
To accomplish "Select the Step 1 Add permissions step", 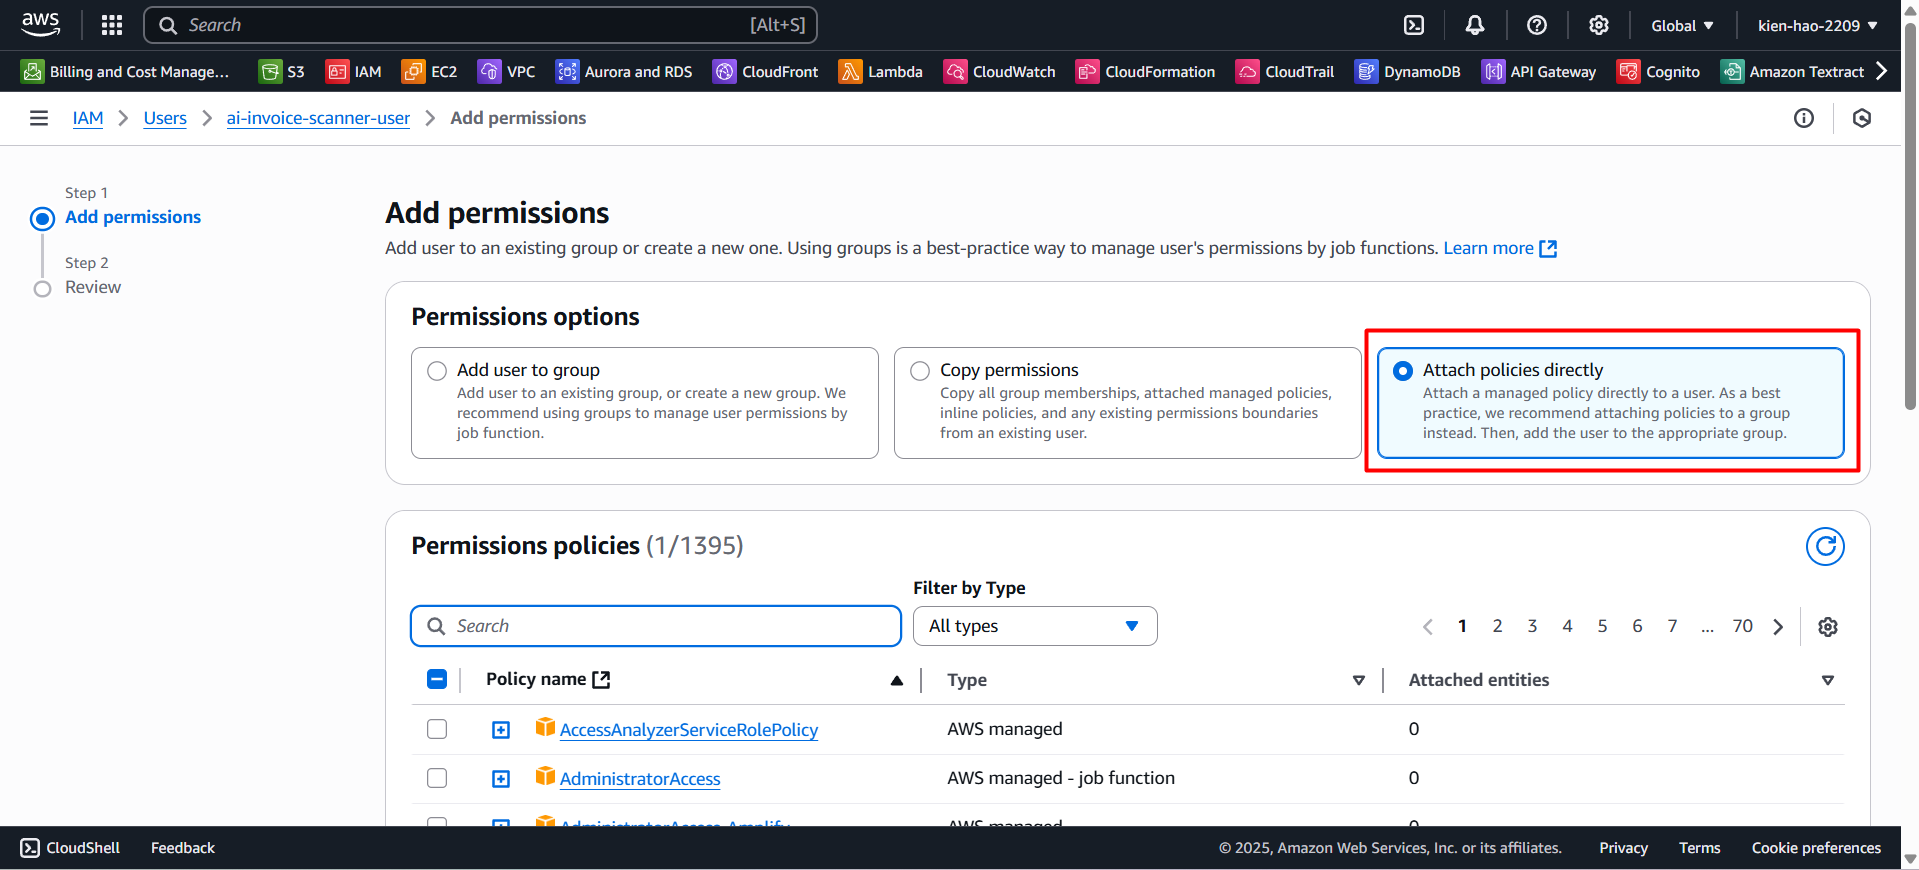I will (x=133, y=217).
